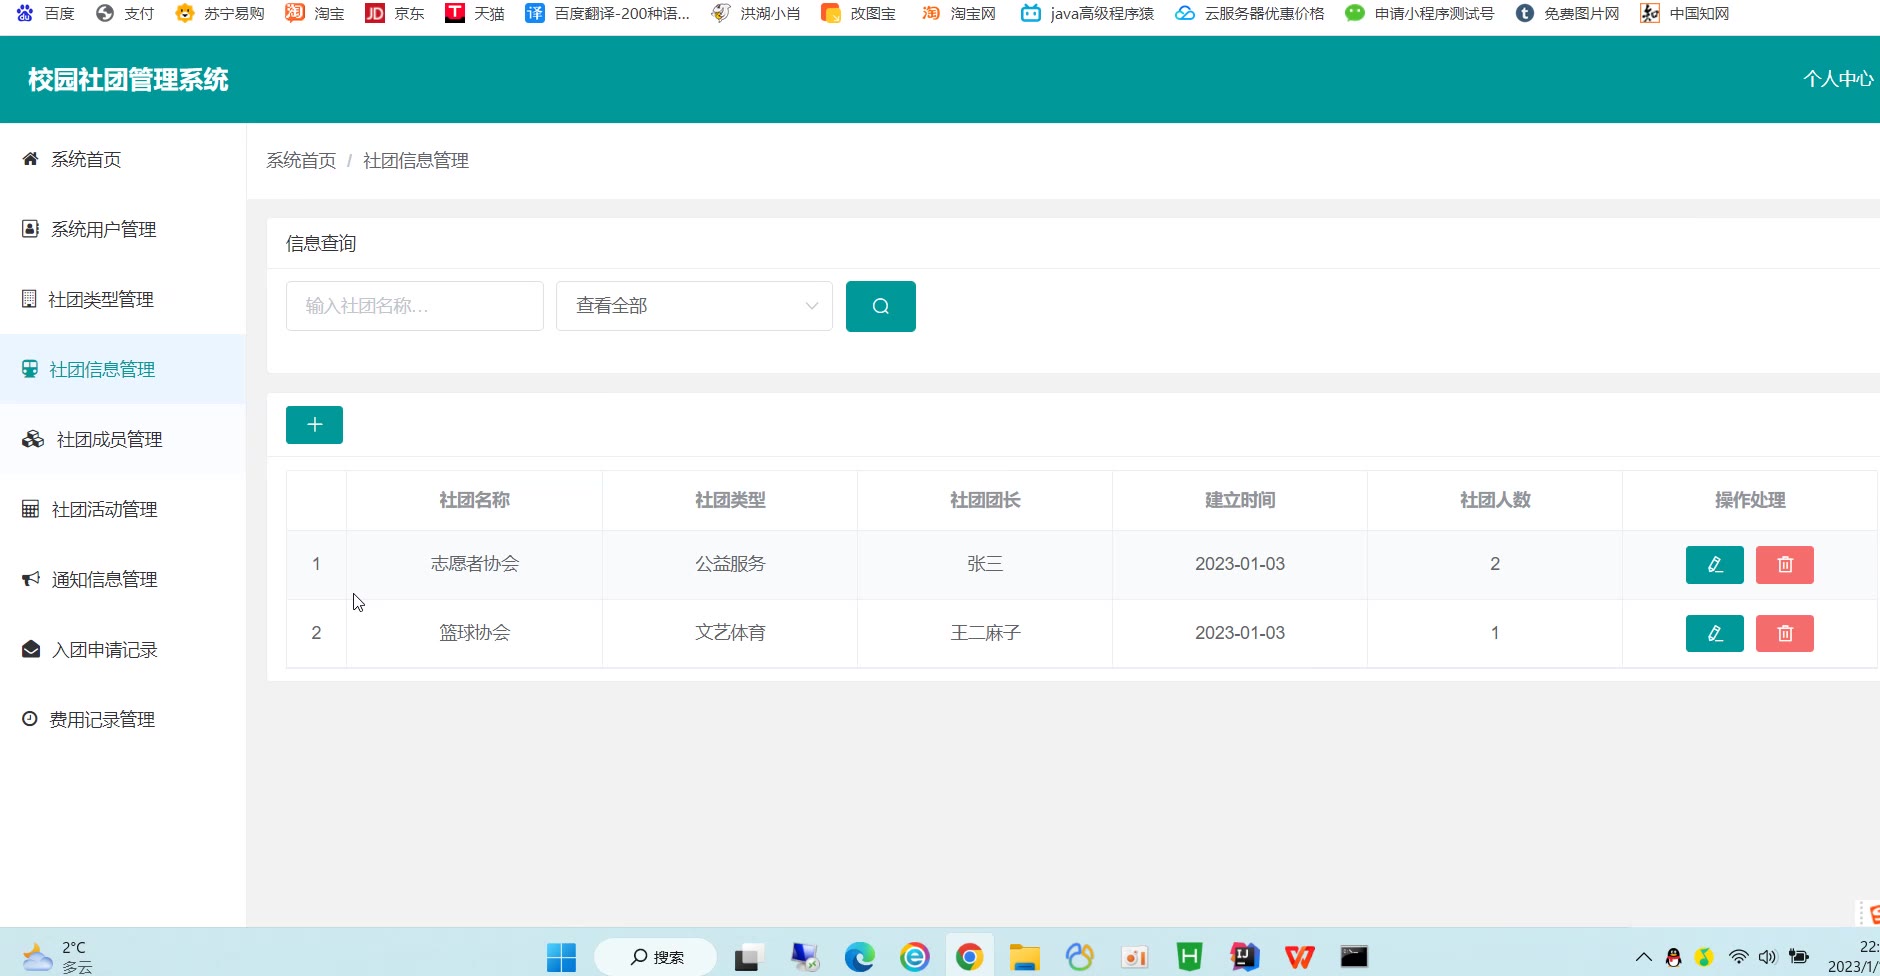This screenshot has width=1880, height=976.
Task: Edit the 篮球协会 row
Action: (1714, 634)
